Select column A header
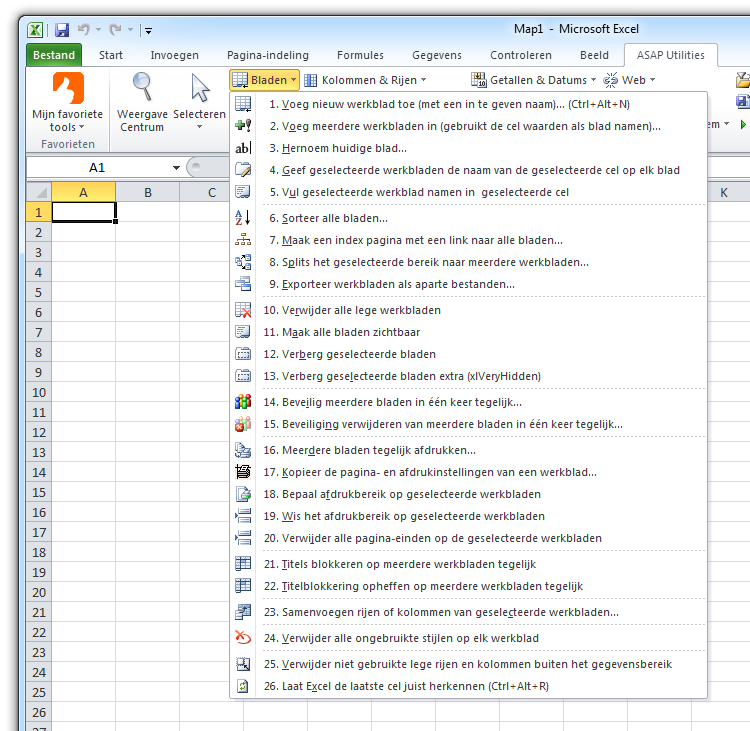Screen dimensions: 750x731 click(x=83, y=192)
